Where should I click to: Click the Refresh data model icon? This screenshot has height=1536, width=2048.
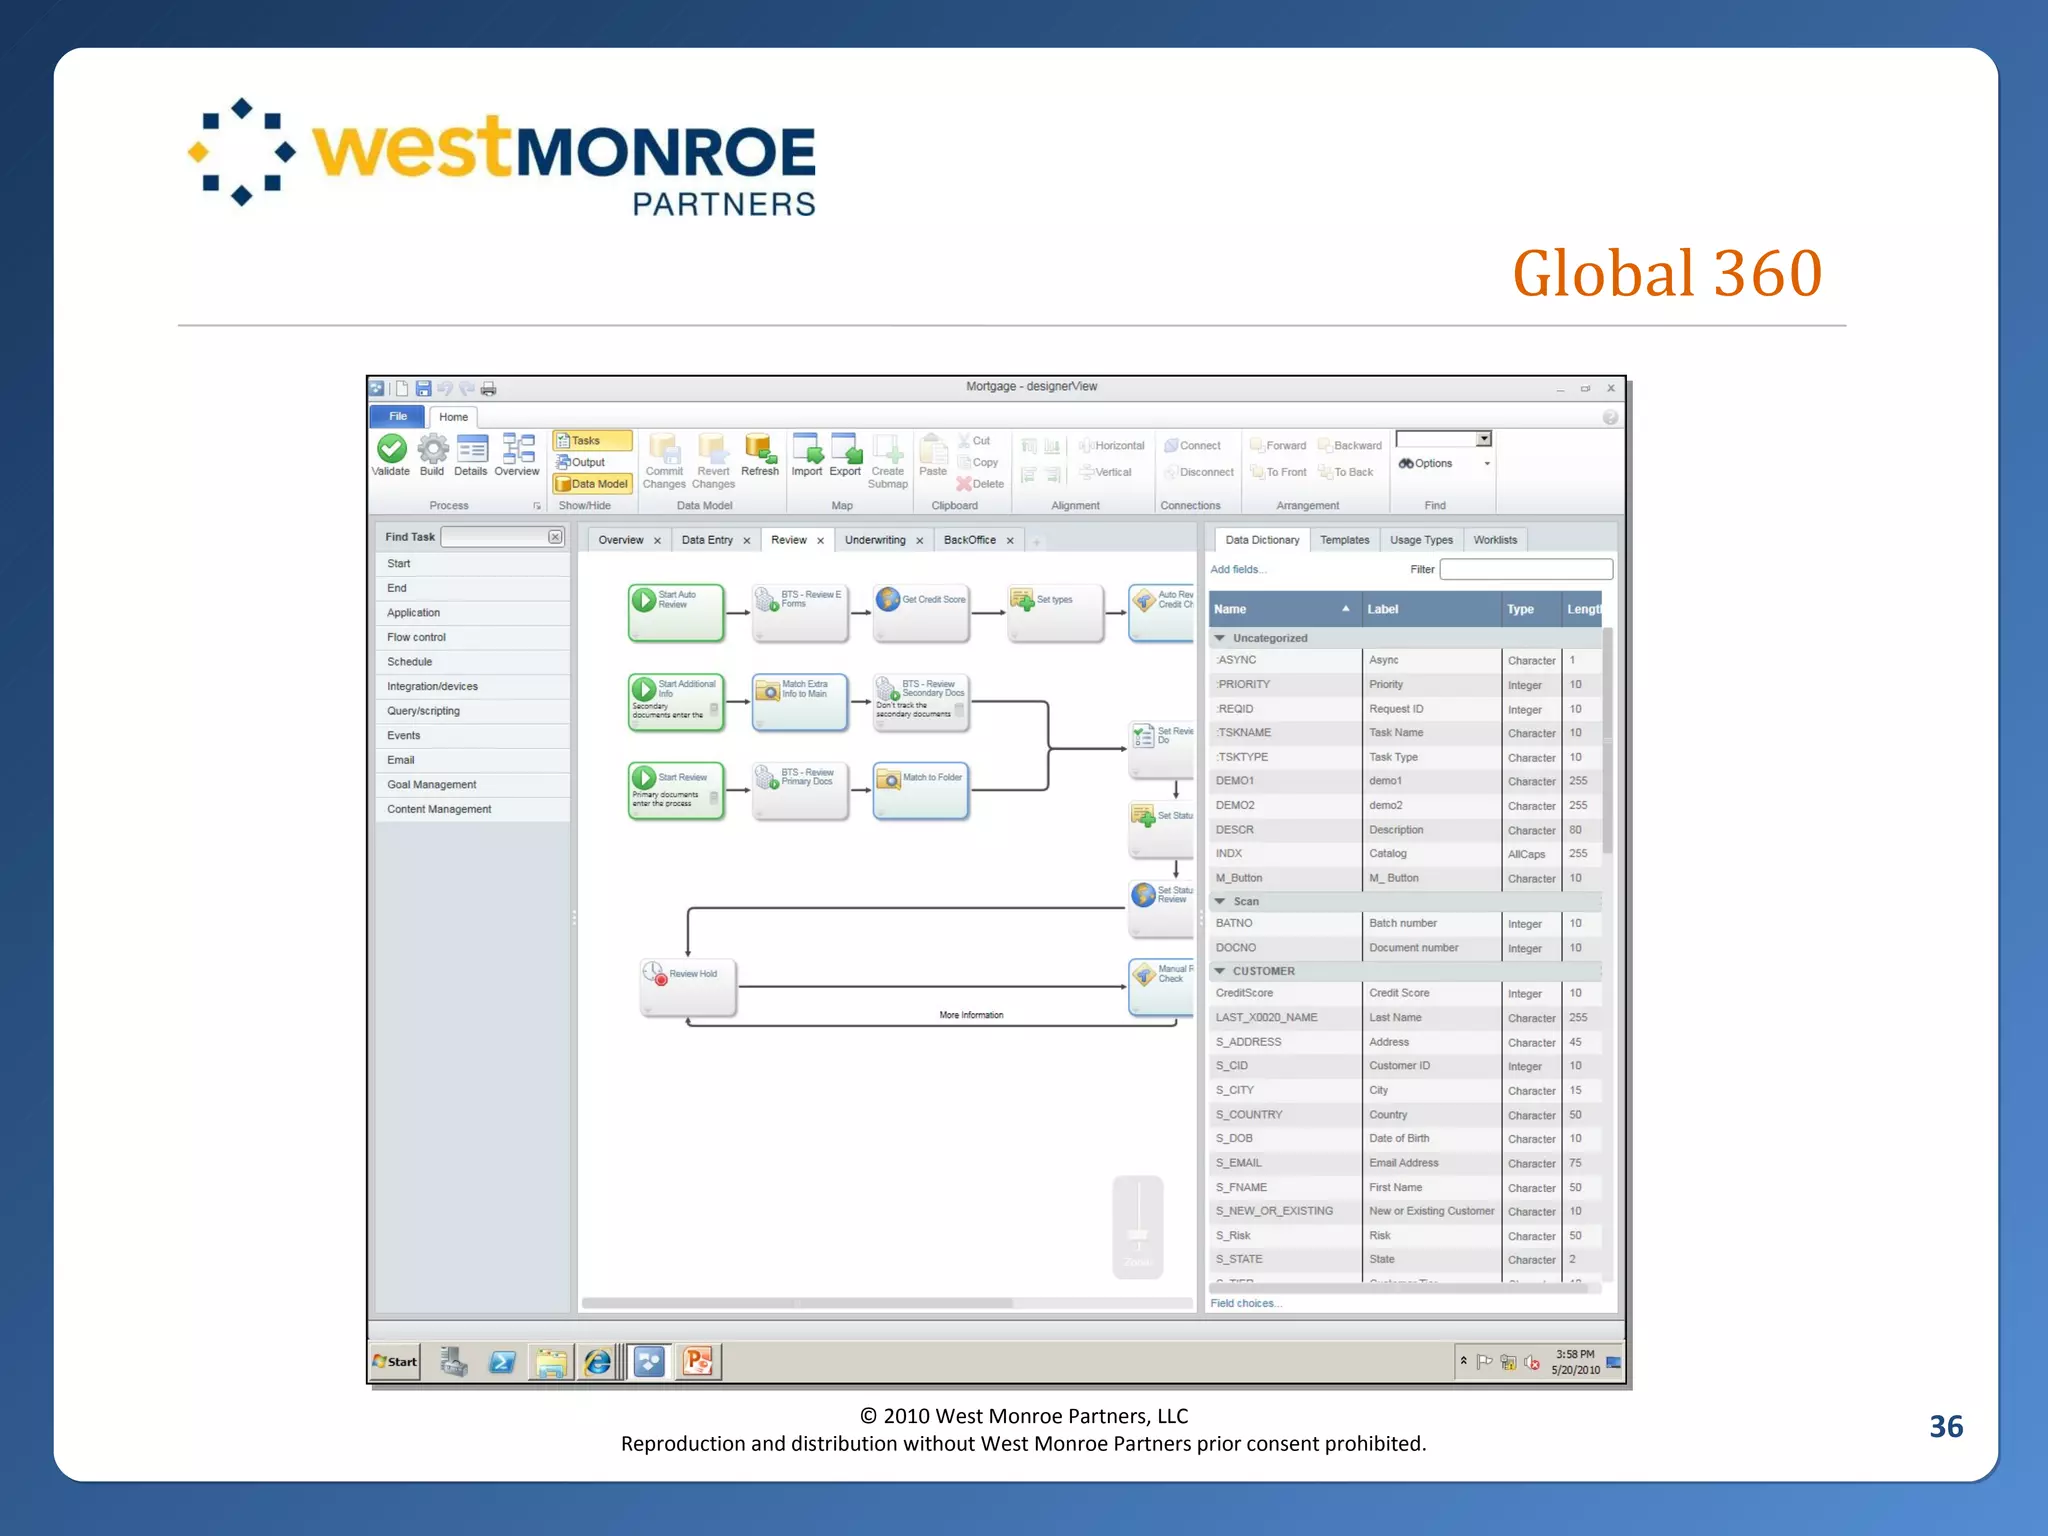(760, 448)
